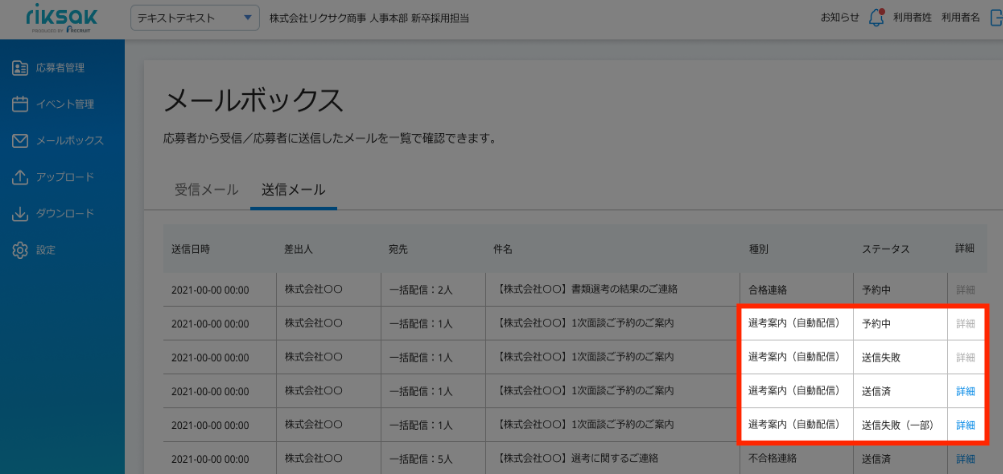Click 予約中 status in 選考案内 row

[876, 324]
